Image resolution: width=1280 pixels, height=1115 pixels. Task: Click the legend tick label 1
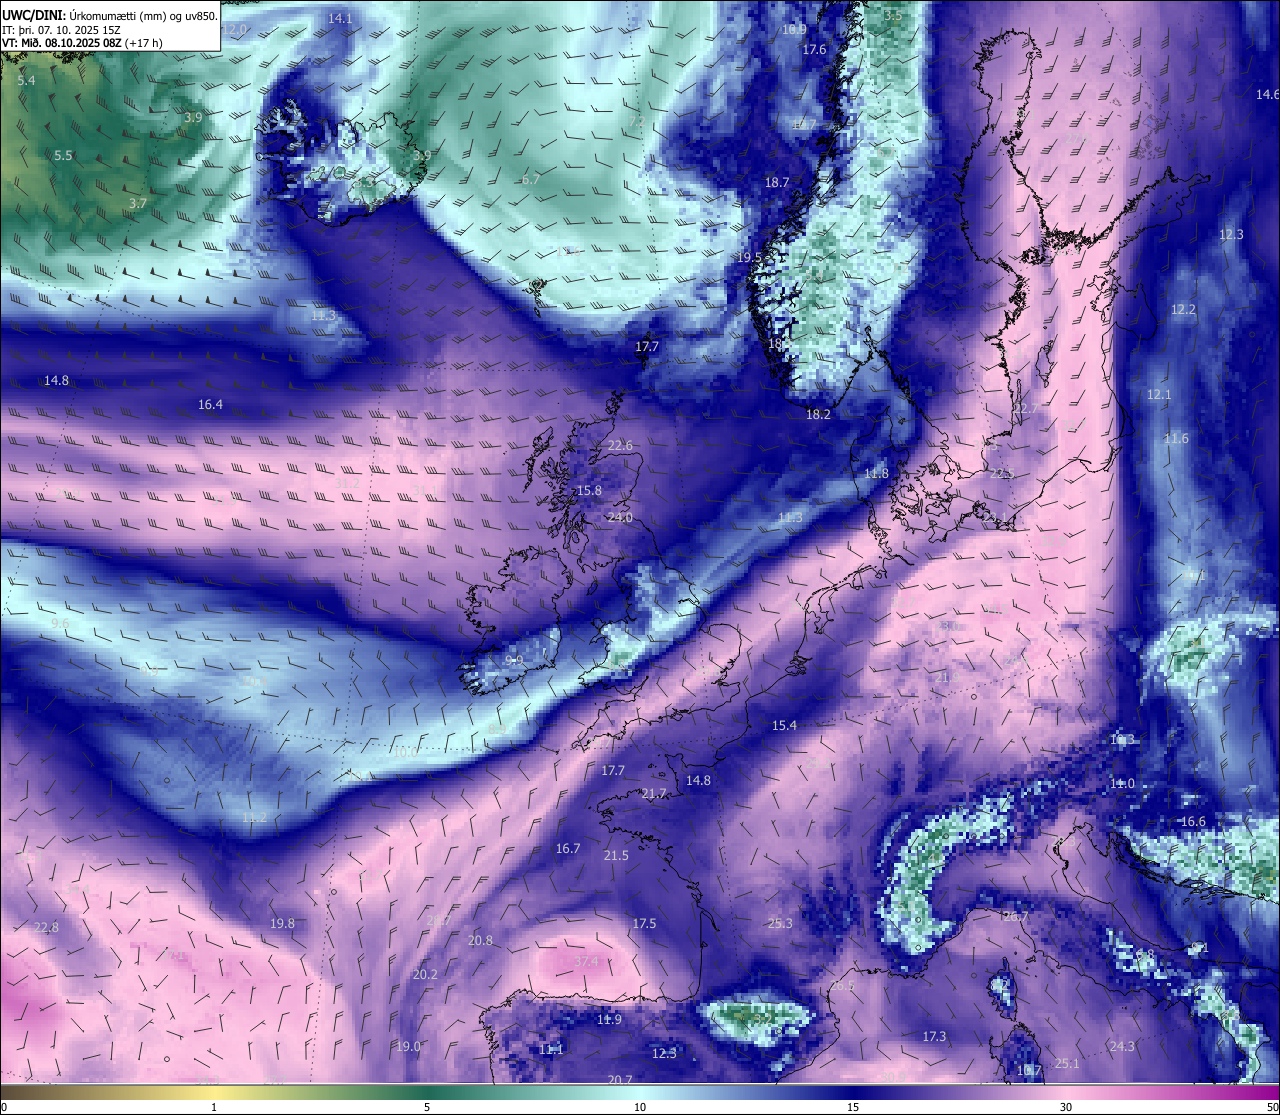[214, 1107]
